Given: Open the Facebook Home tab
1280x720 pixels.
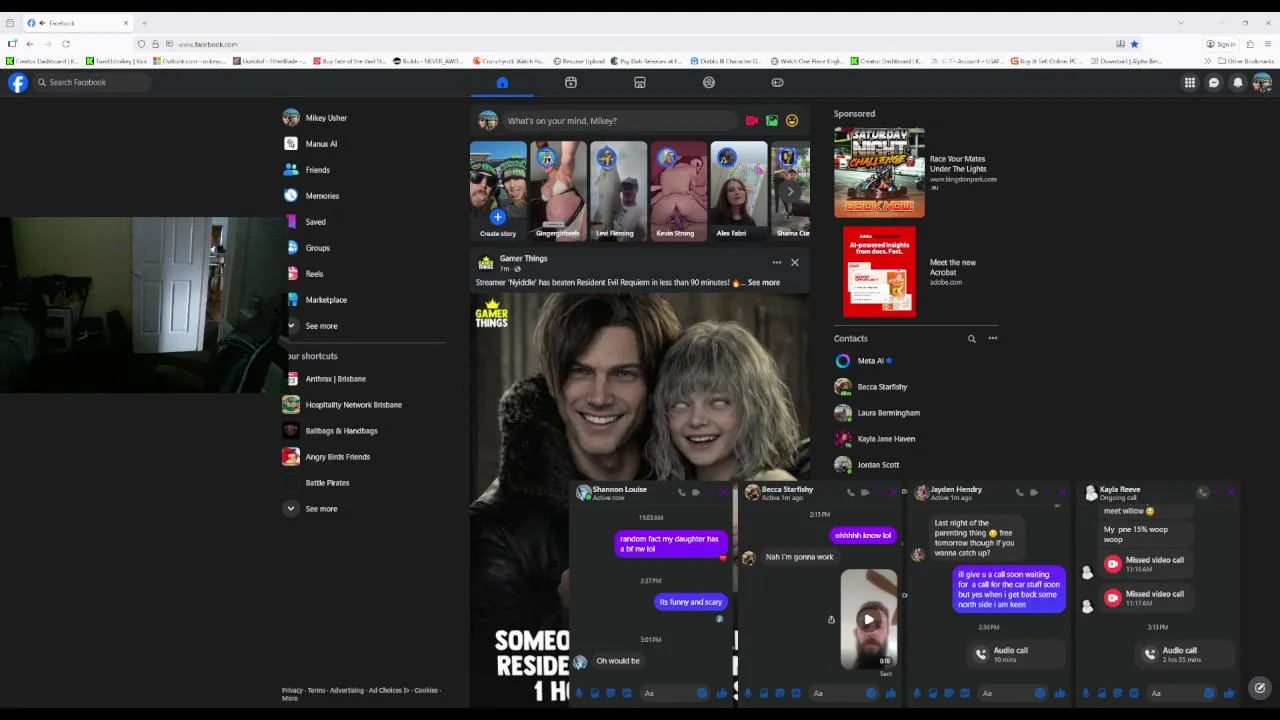Looking at the screenshot, I should [x=502, y=82].
